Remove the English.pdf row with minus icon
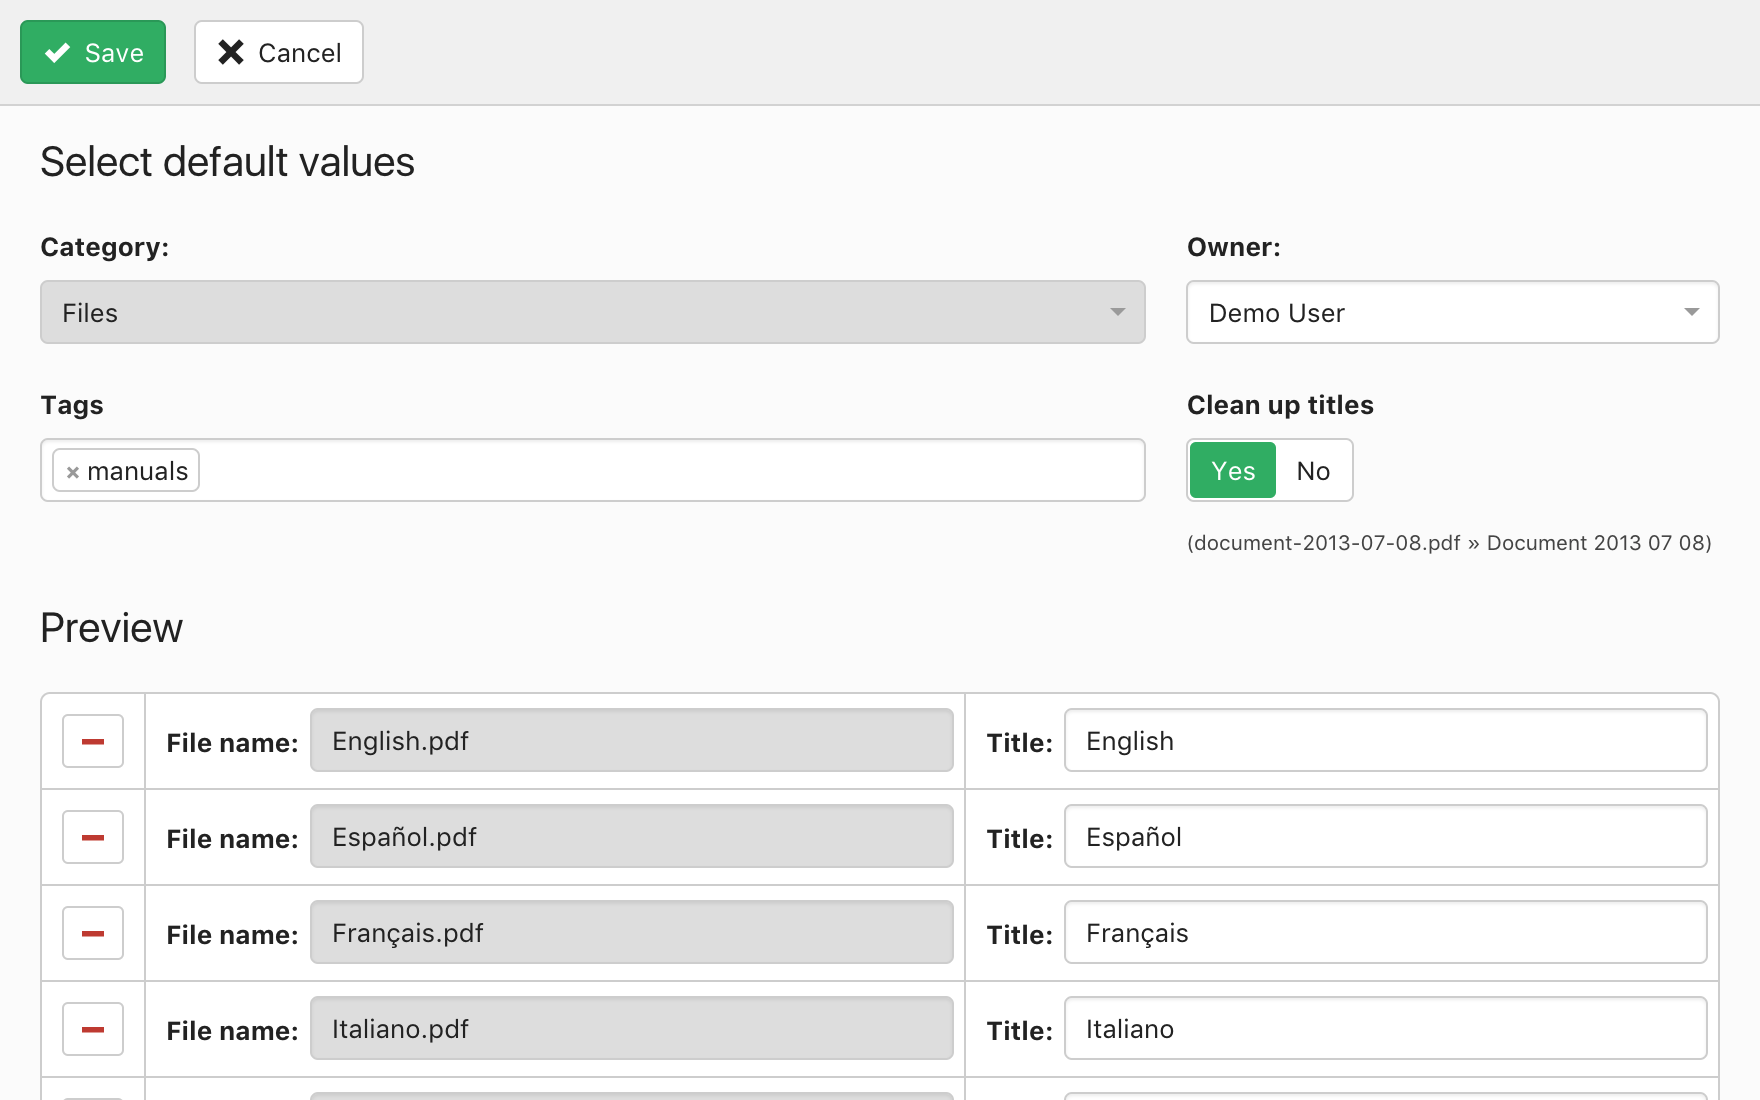Viewport: 1760px width, 1100px height. 93,741
